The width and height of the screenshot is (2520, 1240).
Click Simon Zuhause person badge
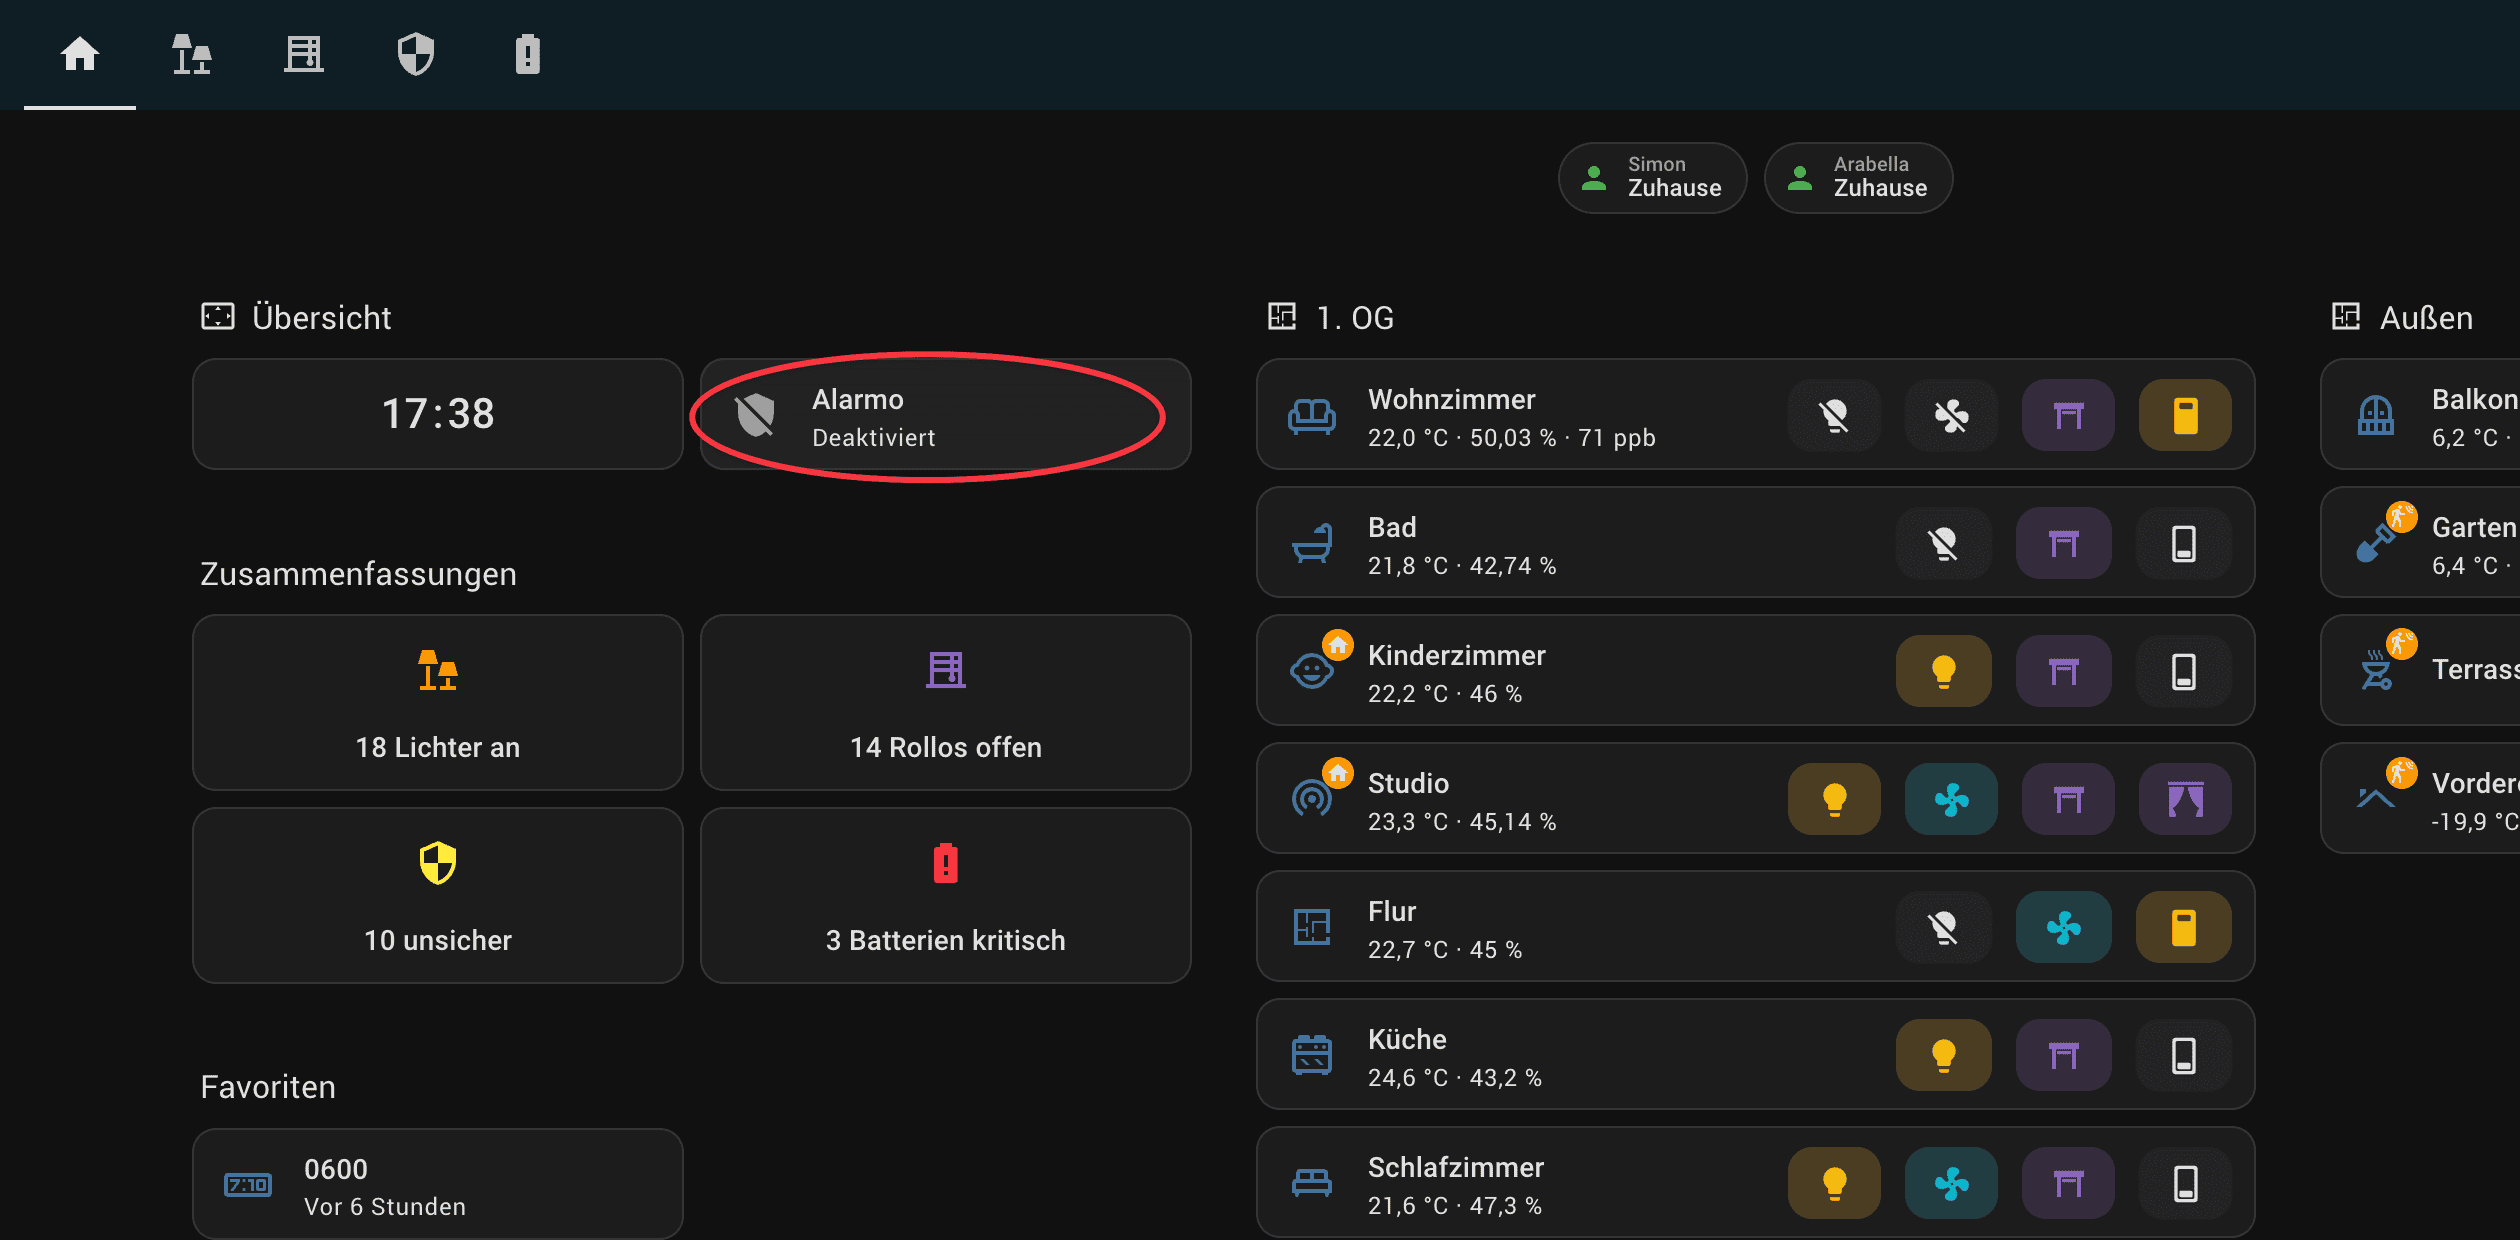(x=1652, y=178)
